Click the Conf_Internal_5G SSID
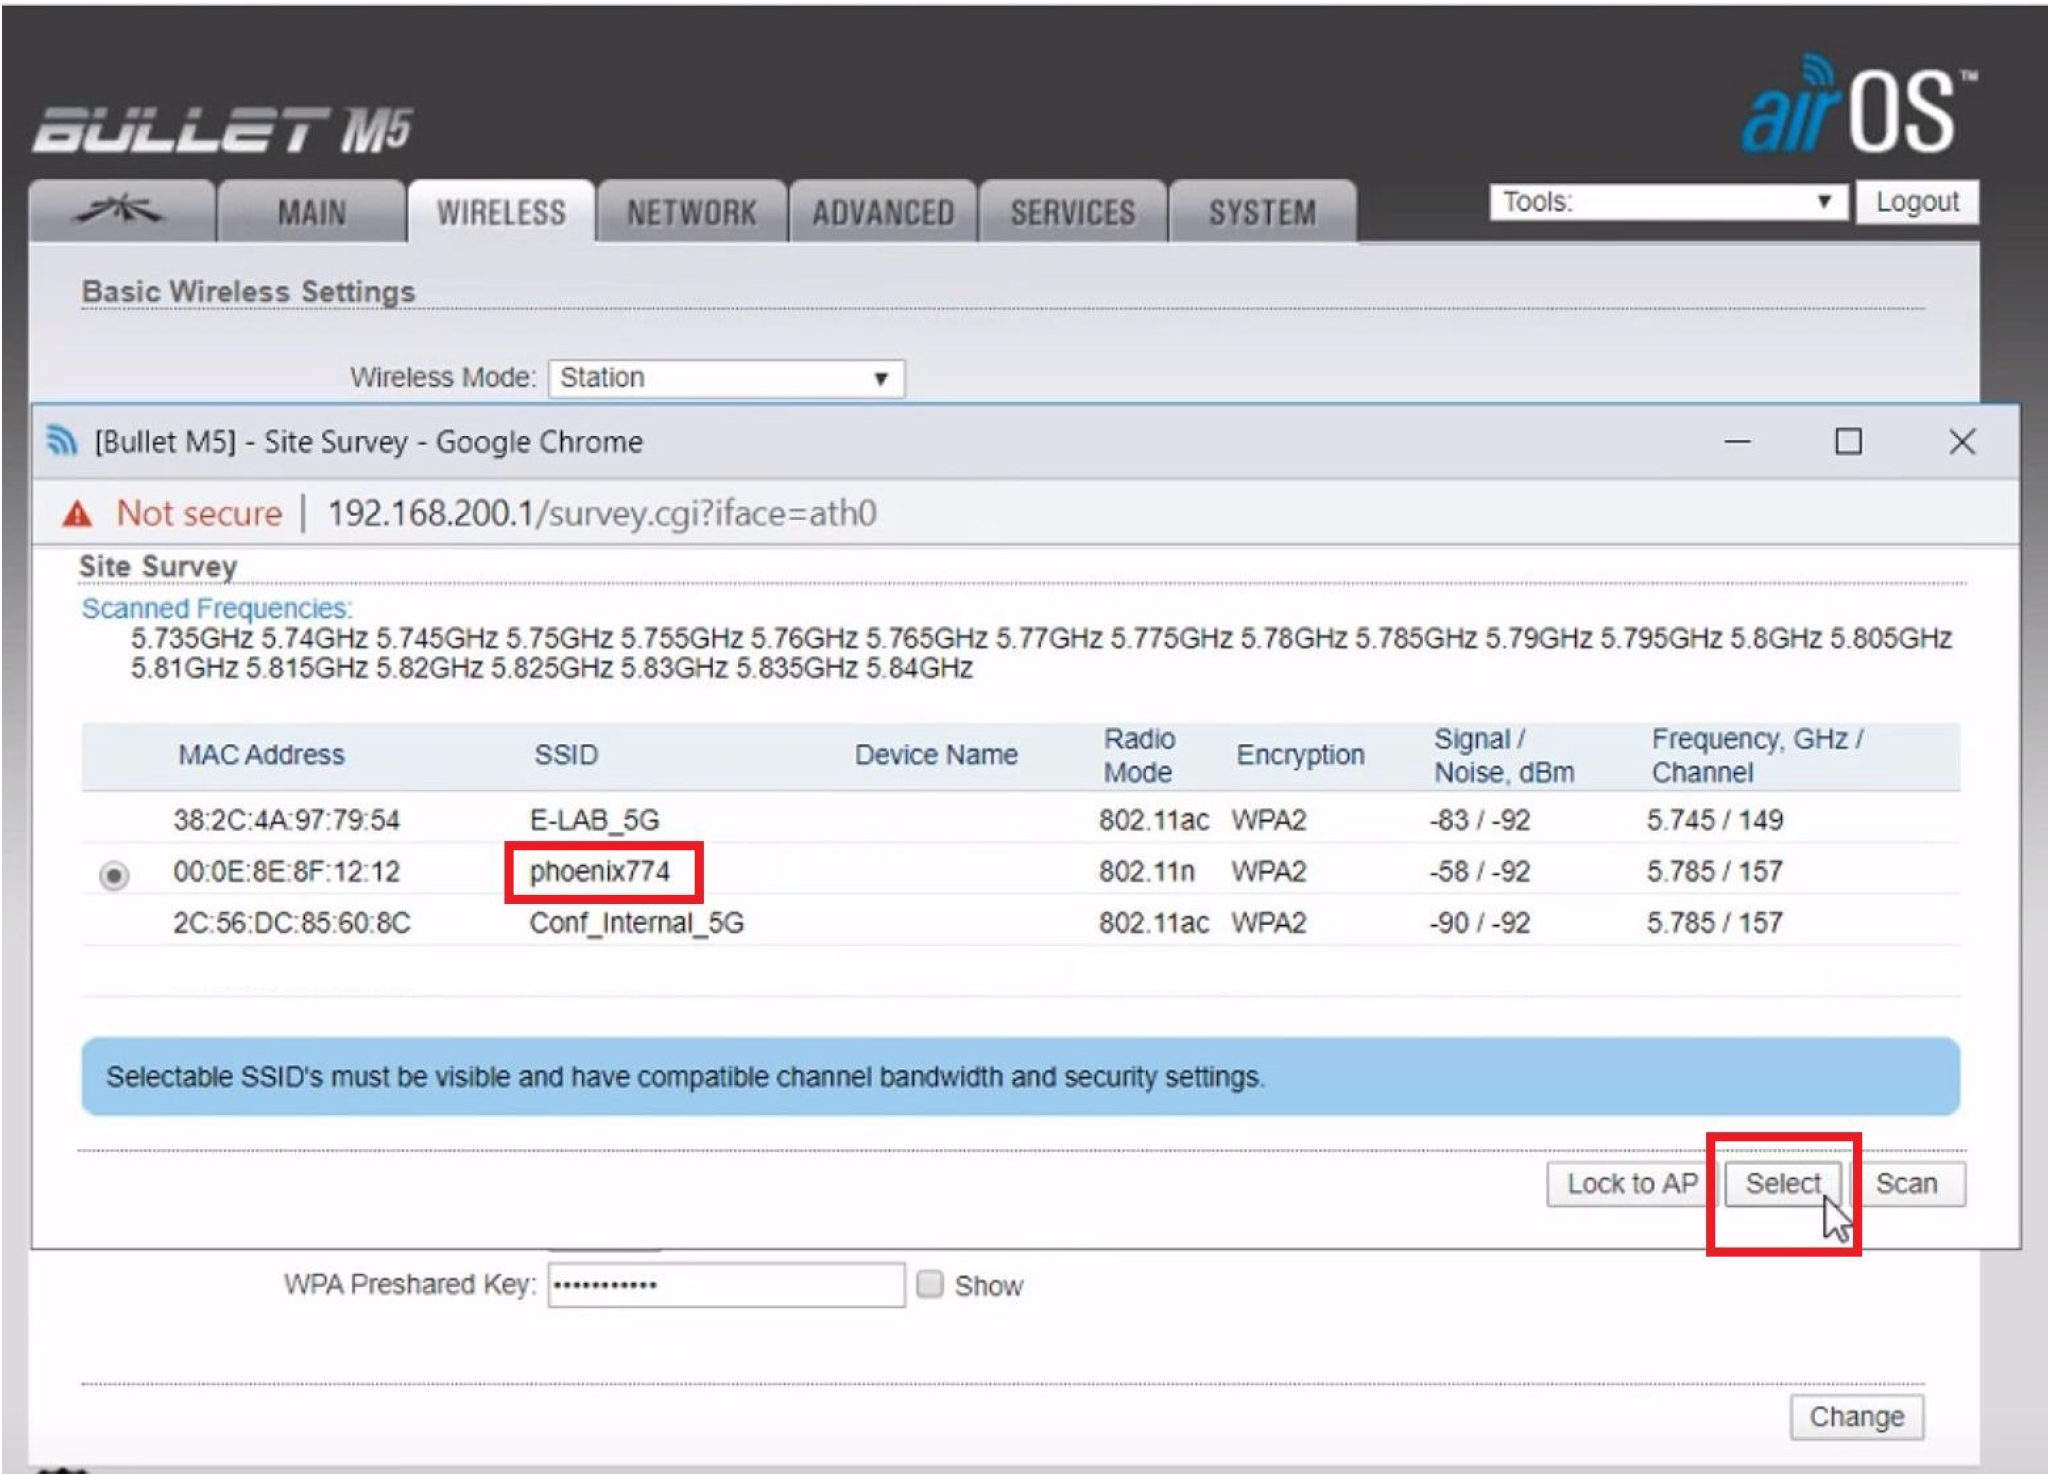2048x1475 pixels. pyautogui.click(x=636, y=922)
